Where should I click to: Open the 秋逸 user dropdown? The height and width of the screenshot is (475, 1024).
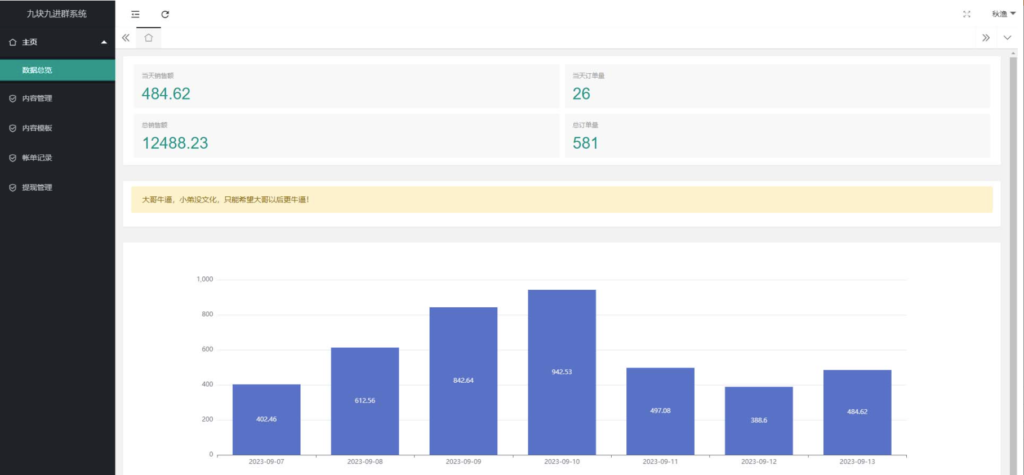1003,14
